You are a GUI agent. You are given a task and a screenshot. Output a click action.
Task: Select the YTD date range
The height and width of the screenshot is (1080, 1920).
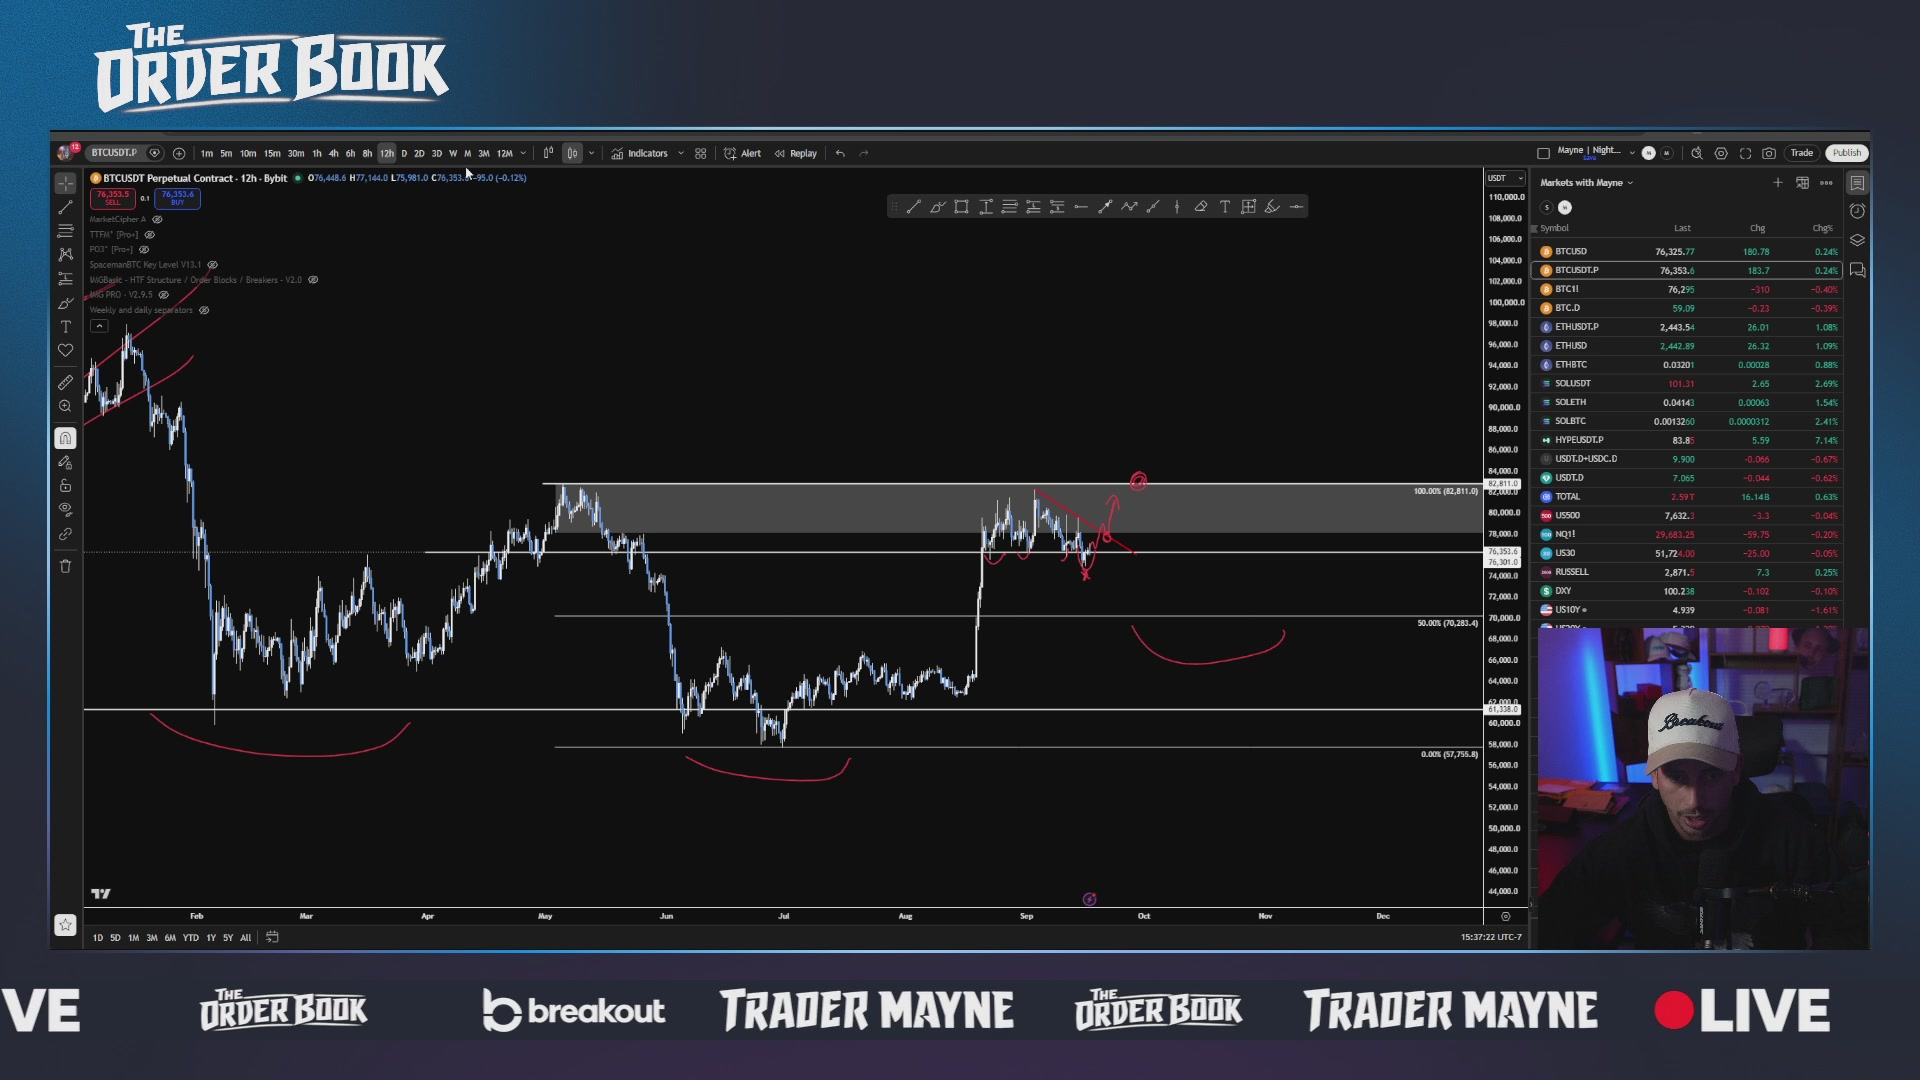pyautogui.click(x=190, y=938)
